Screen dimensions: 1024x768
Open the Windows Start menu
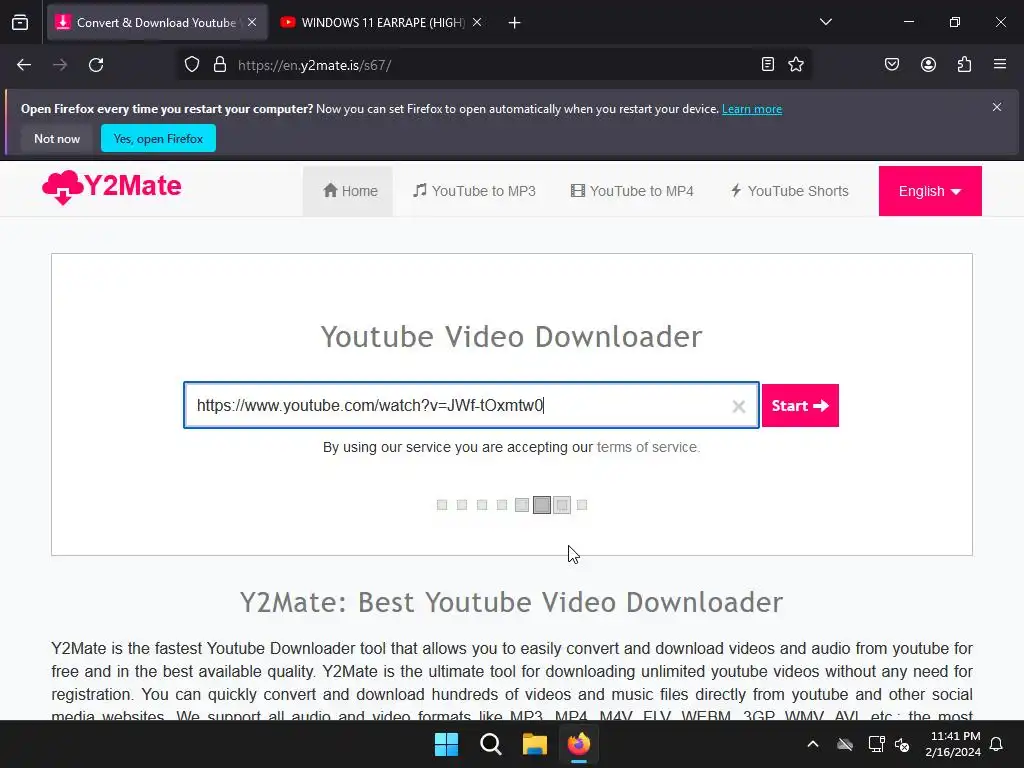(x=447, y=744)
